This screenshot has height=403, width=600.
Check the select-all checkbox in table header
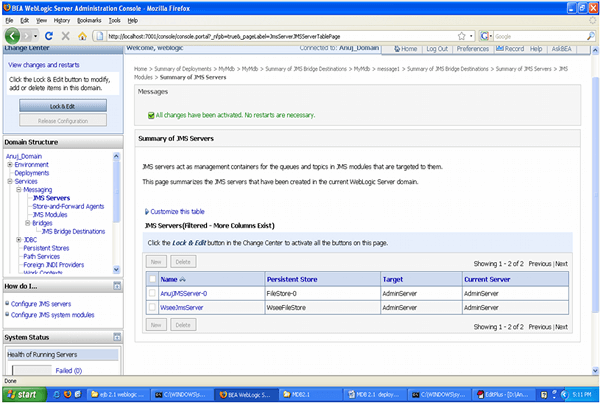(152, 279)
